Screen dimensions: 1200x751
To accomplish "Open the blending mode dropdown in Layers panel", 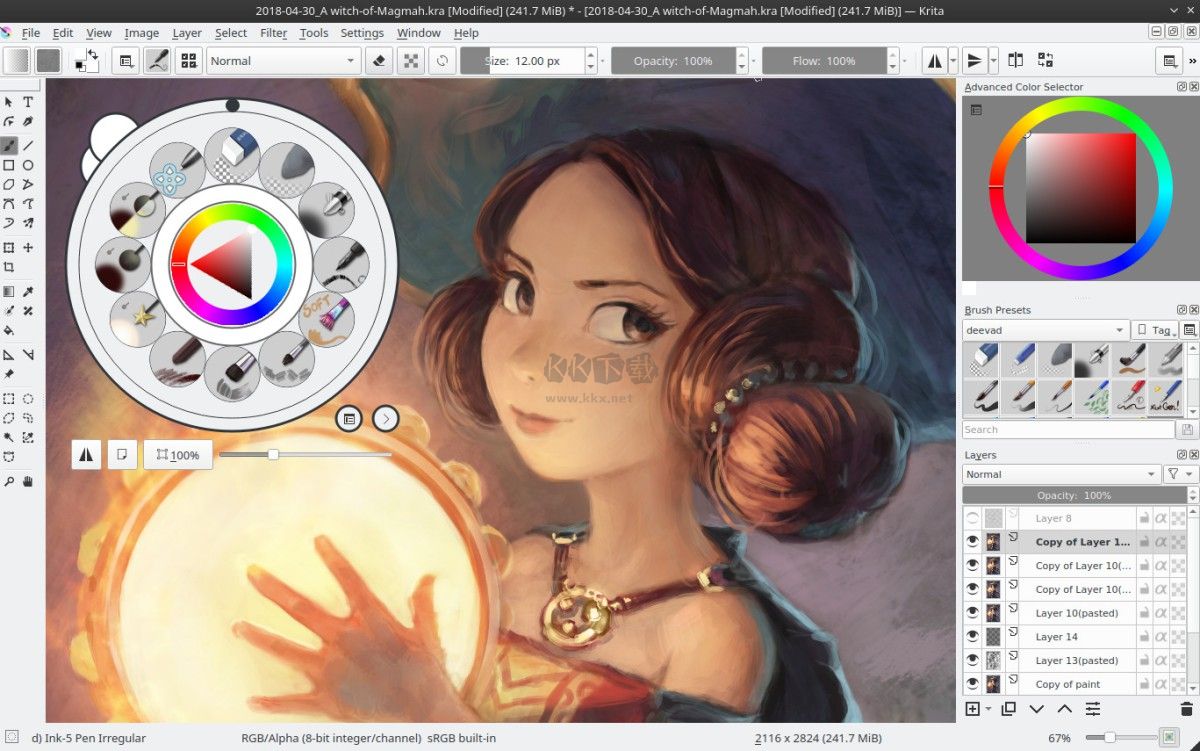I will click(x=1060, y=474).
